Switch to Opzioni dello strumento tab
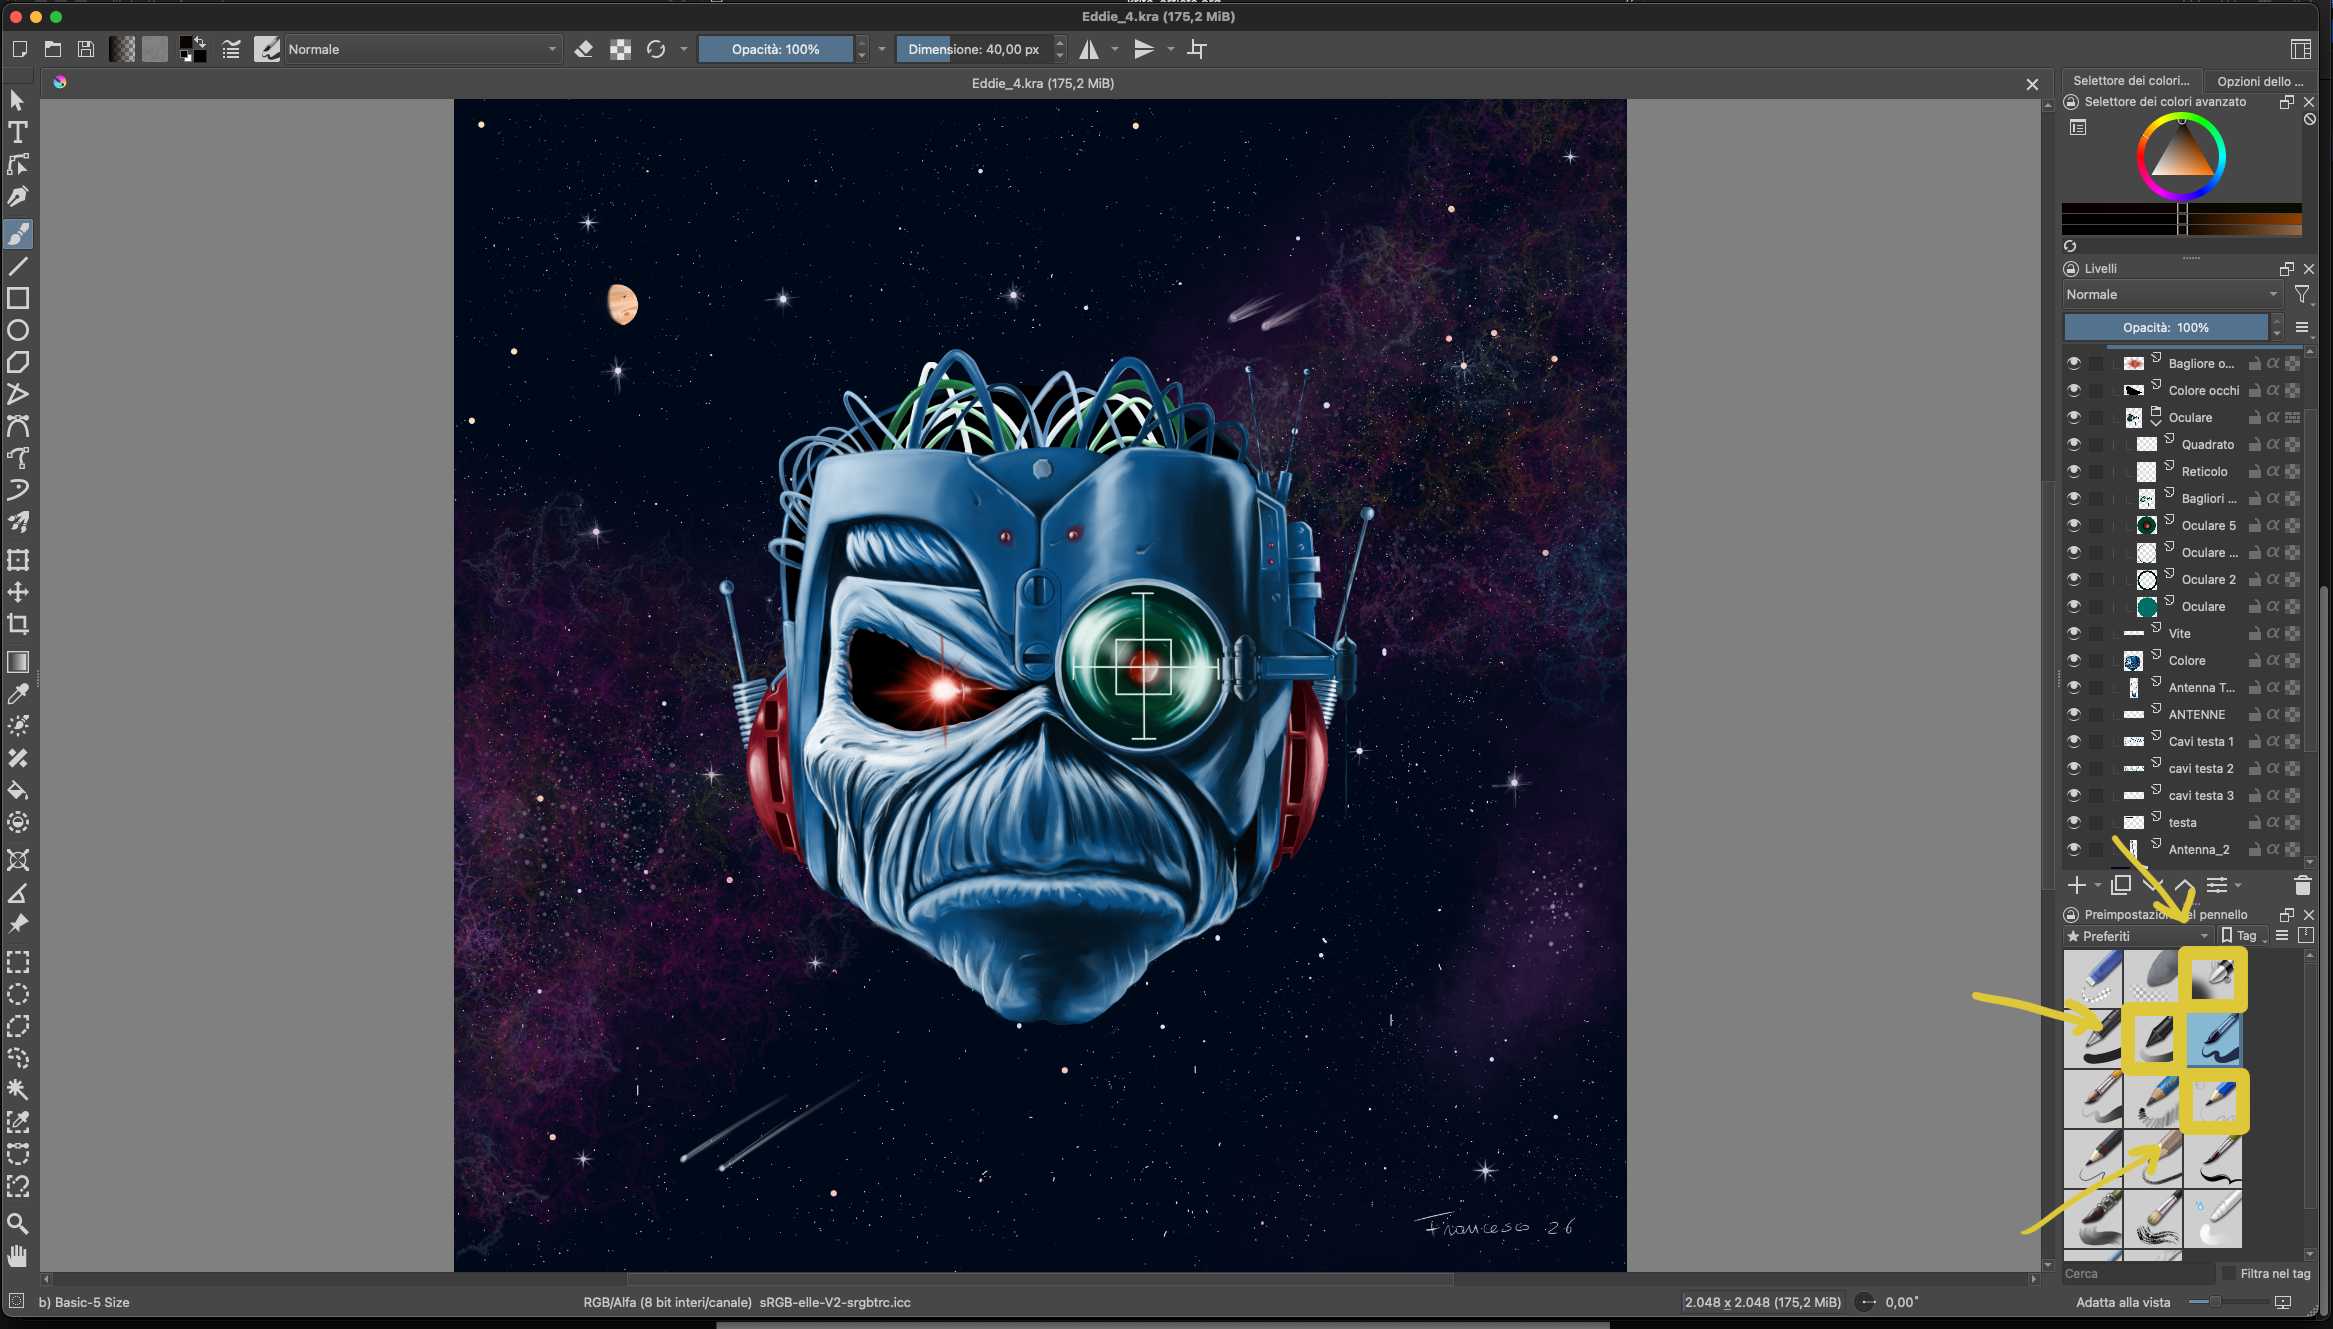 (x=2259, y=81)
